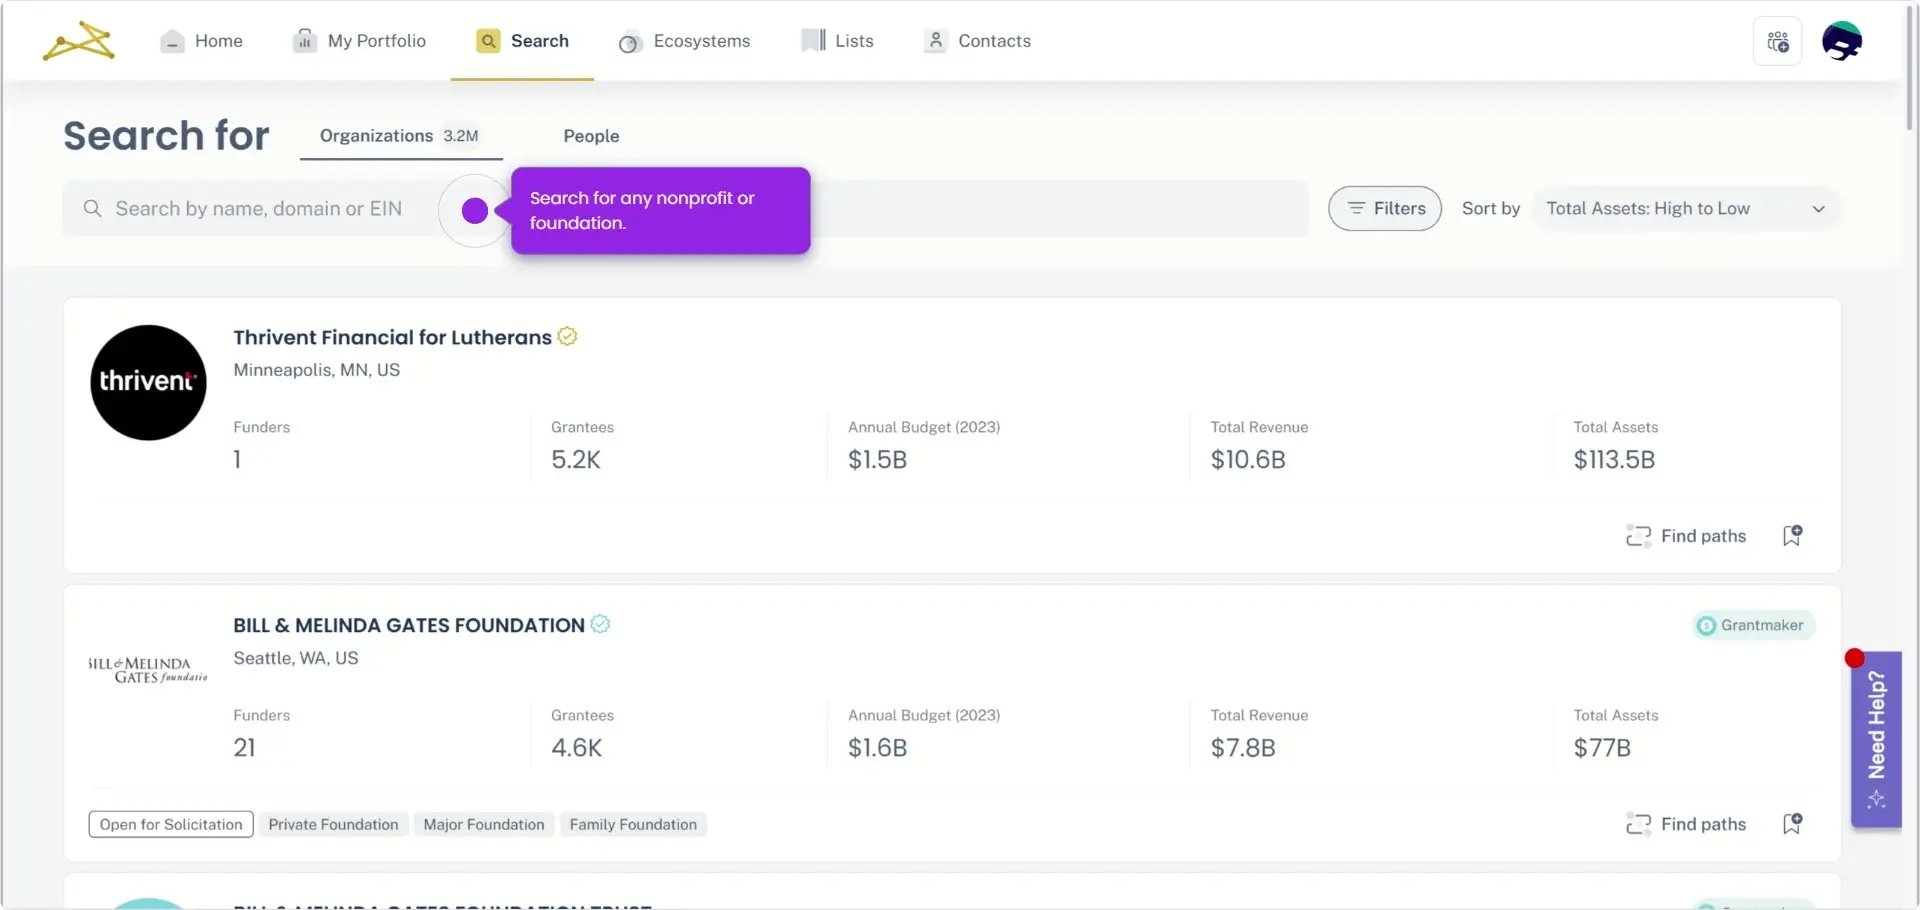The image size is (1920, 910).
Task: Open the Lists bookmark section
Action: 838,41
